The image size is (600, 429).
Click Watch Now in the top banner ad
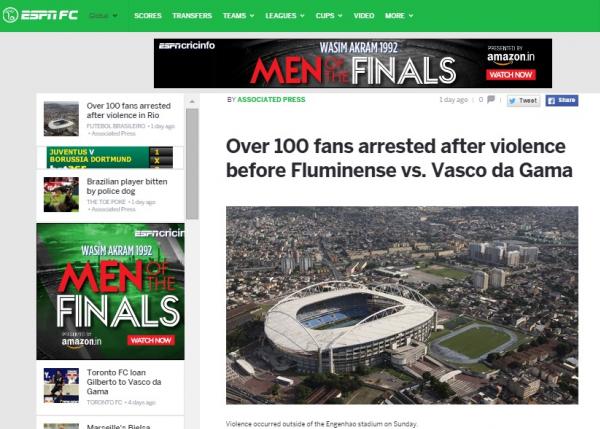(511, 74)
